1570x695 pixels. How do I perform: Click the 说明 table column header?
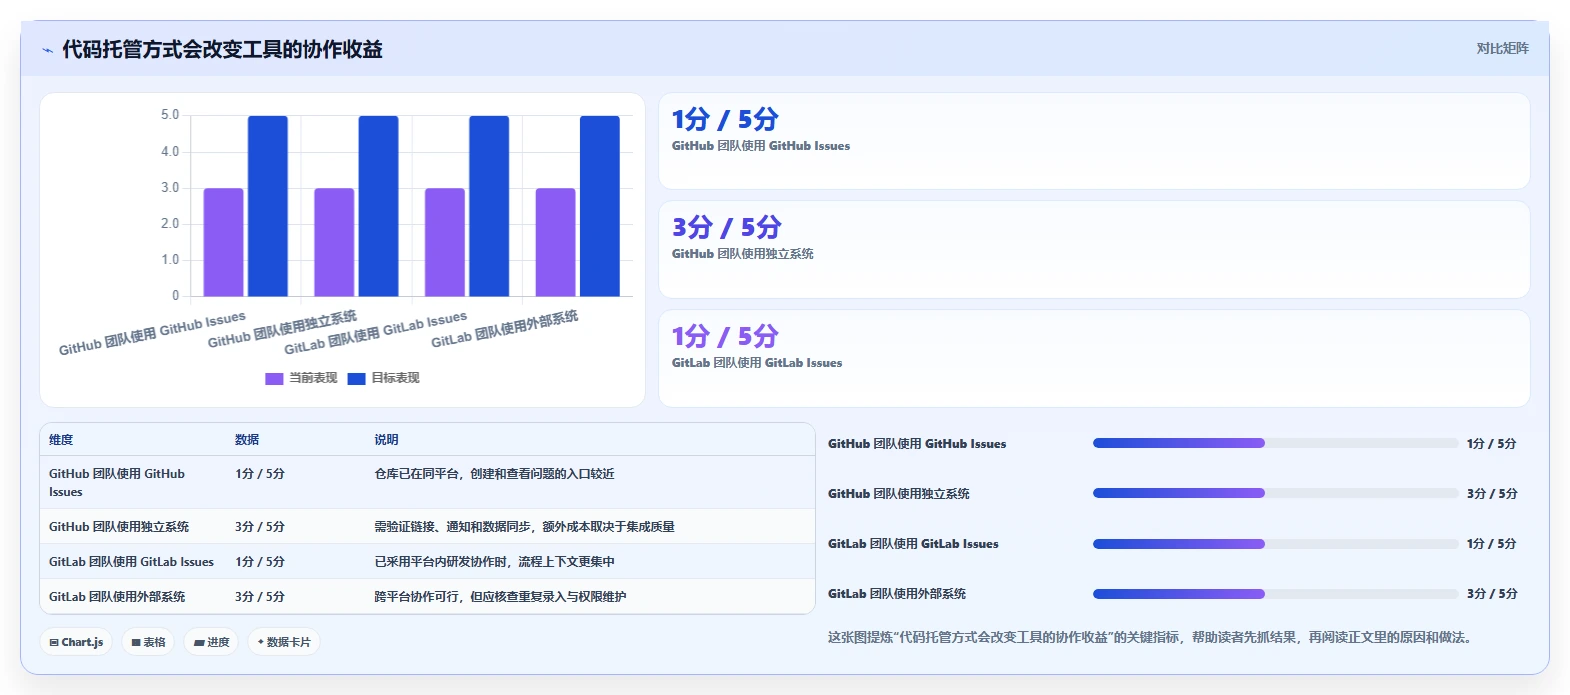[x=386, y=440]
